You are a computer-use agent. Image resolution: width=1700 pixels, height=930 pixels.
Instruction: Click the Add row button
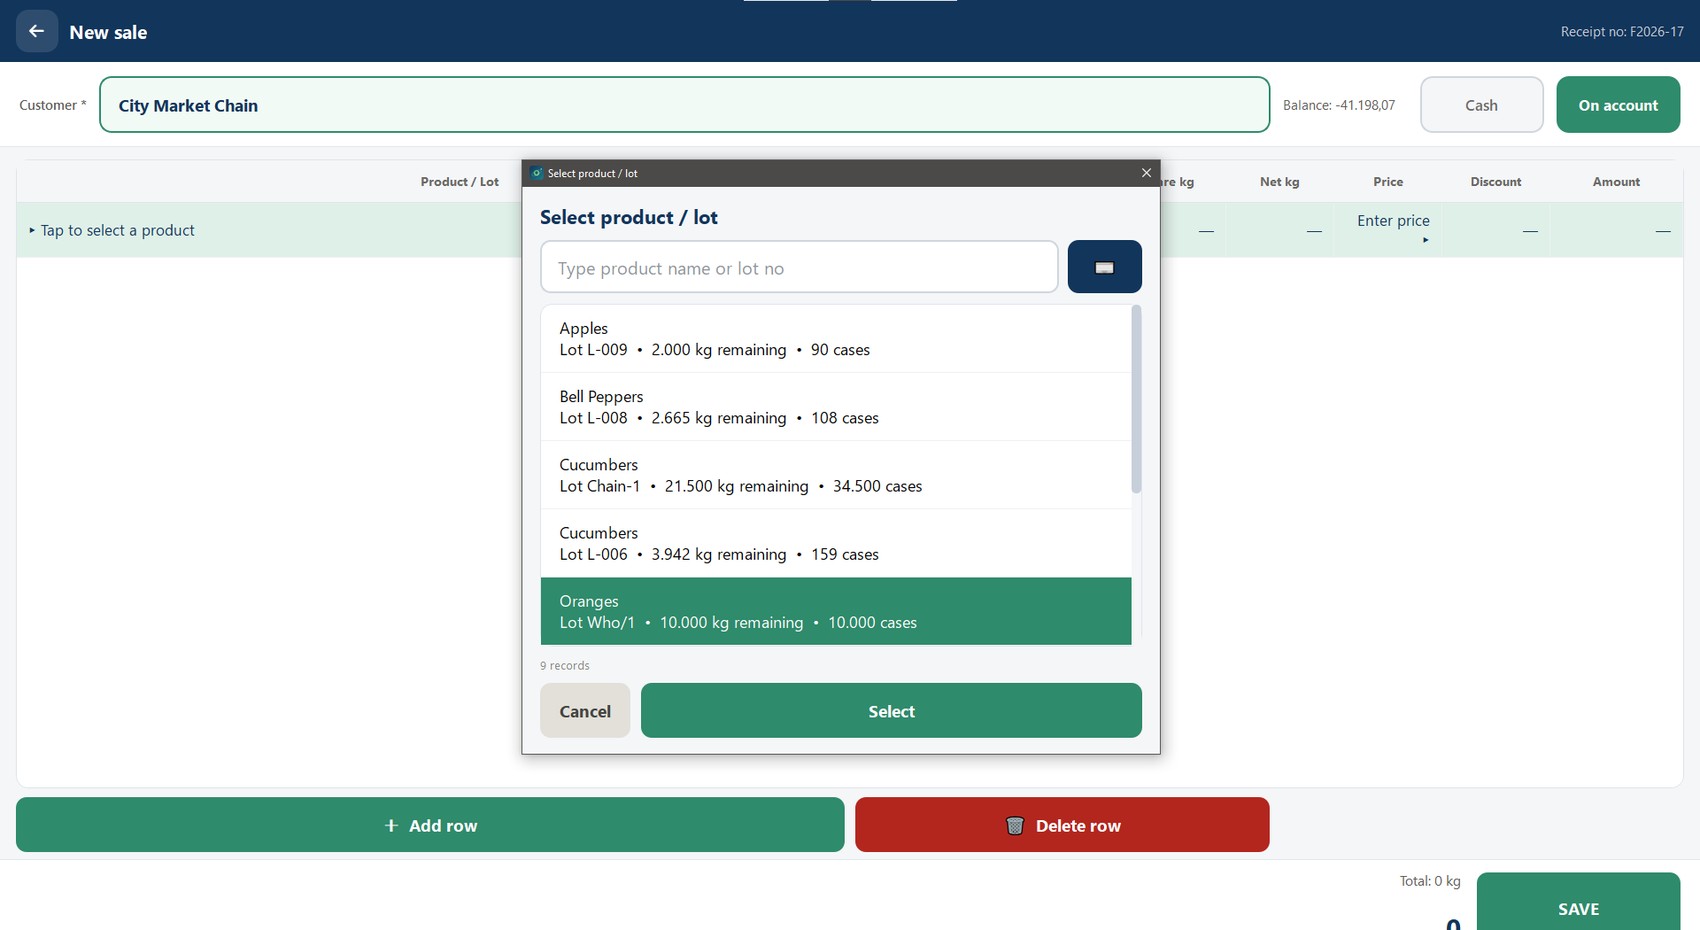pos(430,825)
